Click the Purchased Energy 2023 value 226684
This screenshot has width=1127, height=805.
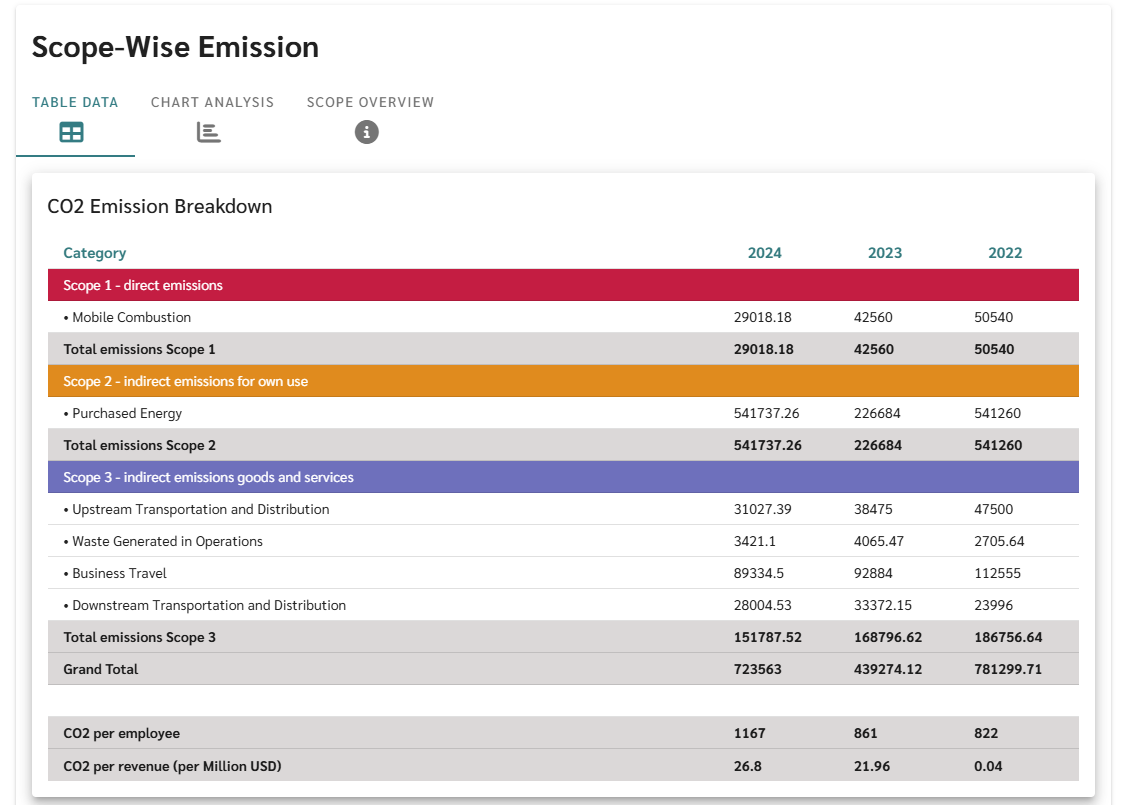pos(877,413)
